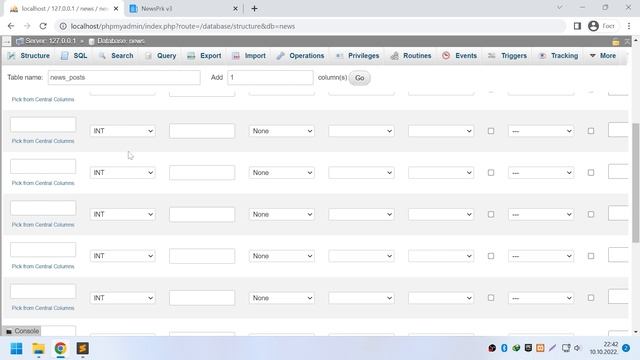This screenshot has width=640, height=360.
Task: Tick the A_I checkbox in topmost complete row
Action: (591, 131)
